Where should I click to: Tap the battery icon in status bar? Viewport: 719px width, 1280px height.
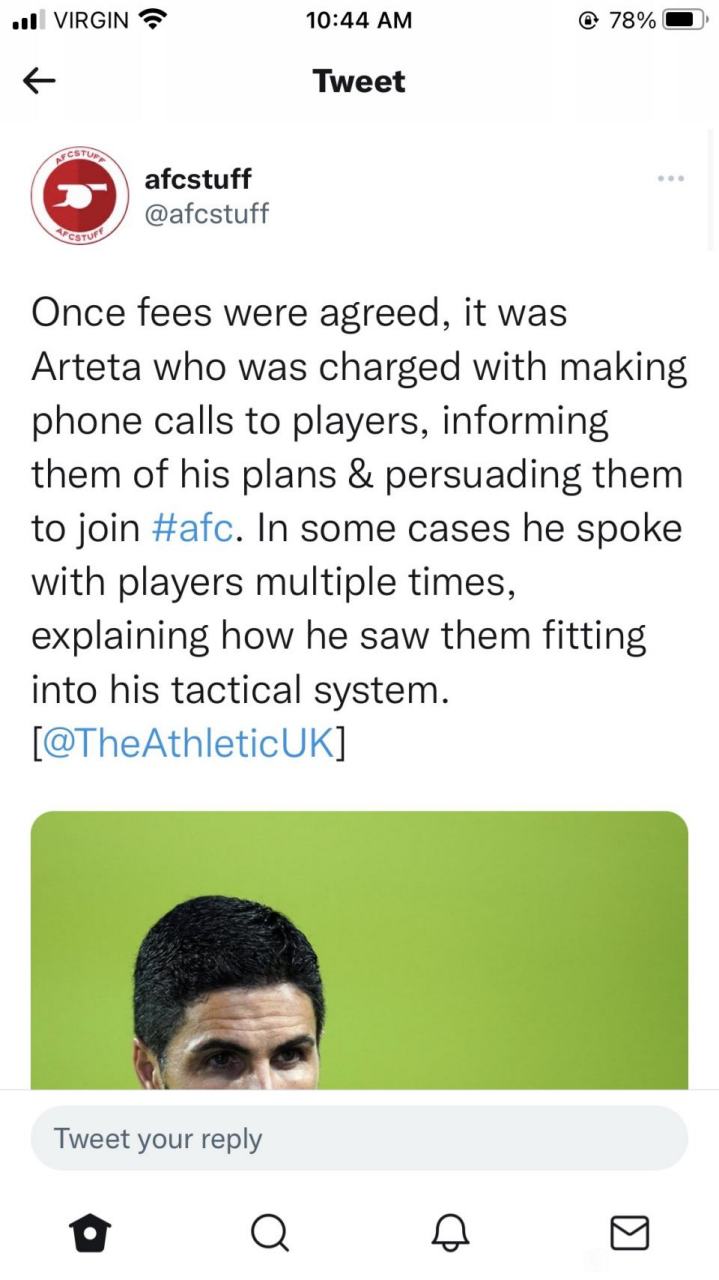[x=686, y=20]
